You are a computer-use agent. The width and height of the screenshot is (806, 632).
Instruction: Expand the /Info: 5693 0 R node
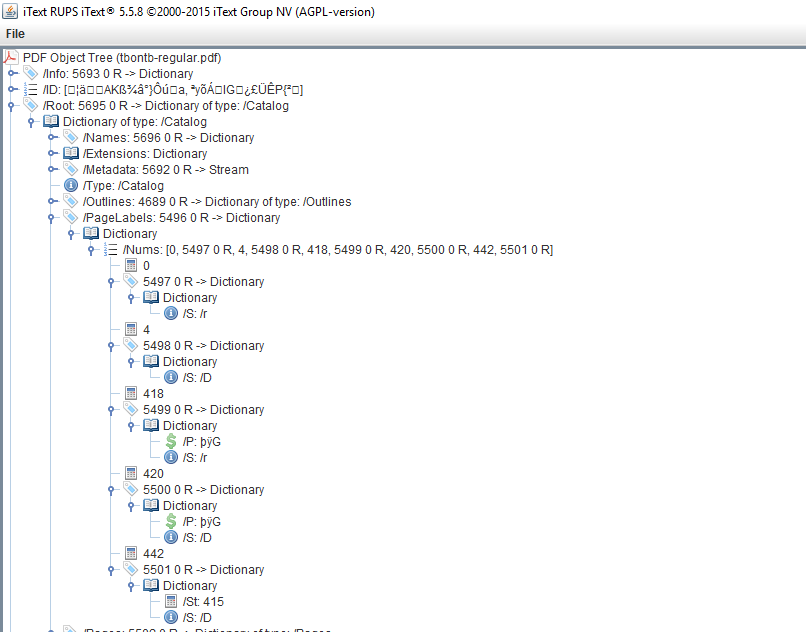click(11, 74)
